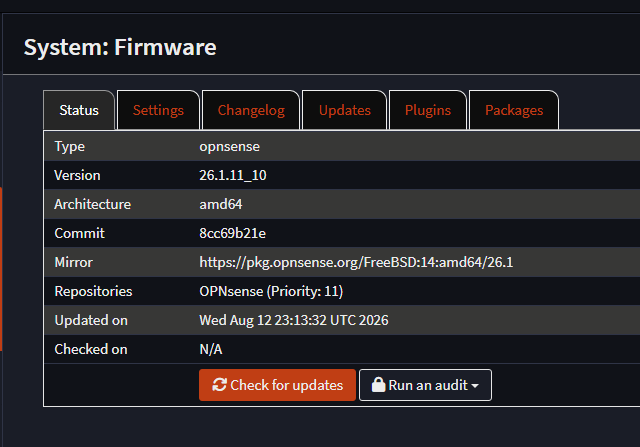Expand the caret next to Run an audit

(x=475, y=386)
